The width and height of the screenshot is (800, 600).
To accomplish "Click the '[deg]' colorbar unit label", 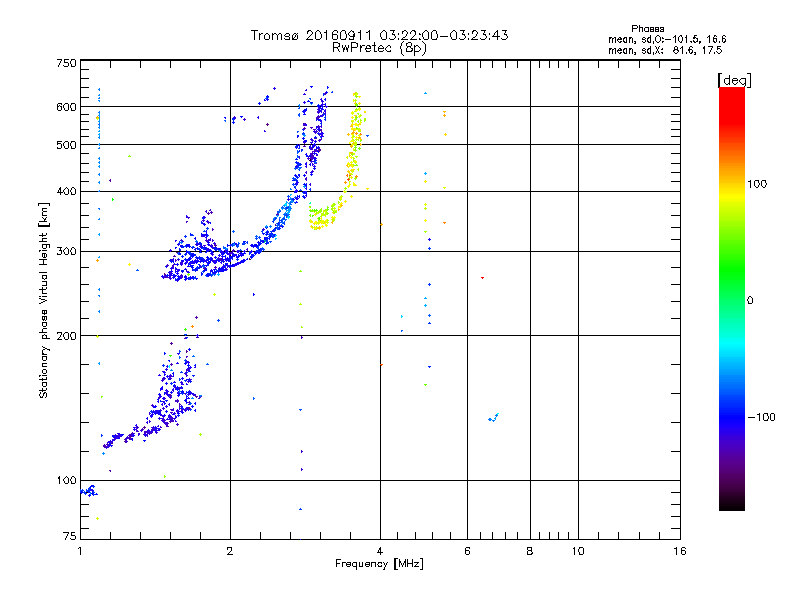I will [734, 80].
